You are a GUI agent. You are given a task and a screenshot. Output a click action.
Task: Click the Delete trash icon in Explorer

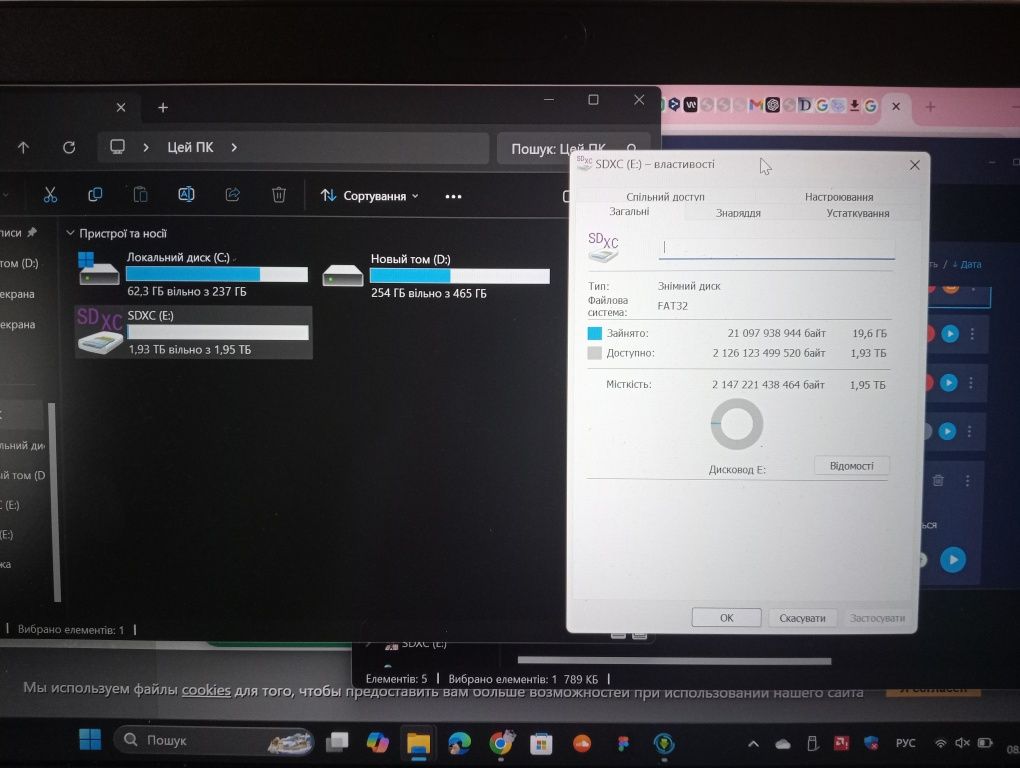(278, 194)
